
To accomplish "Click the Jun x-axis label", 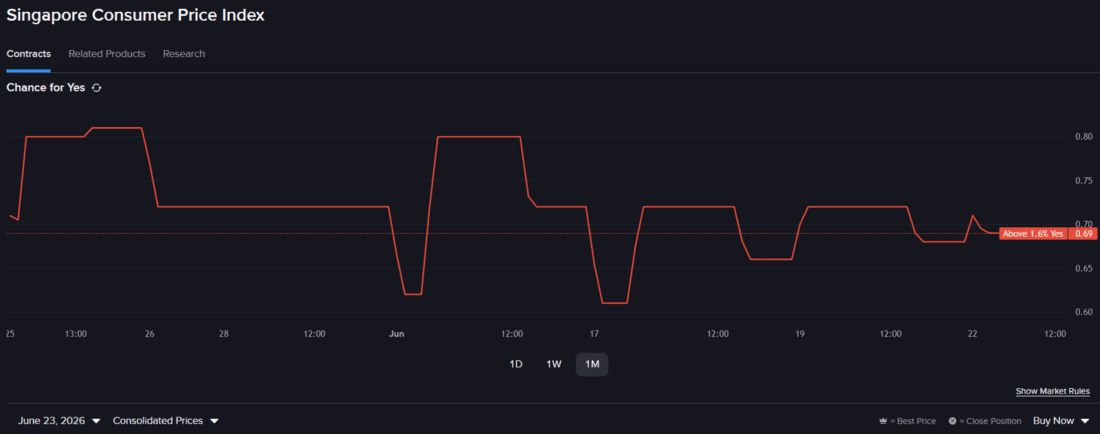I will tap(397, 334).
